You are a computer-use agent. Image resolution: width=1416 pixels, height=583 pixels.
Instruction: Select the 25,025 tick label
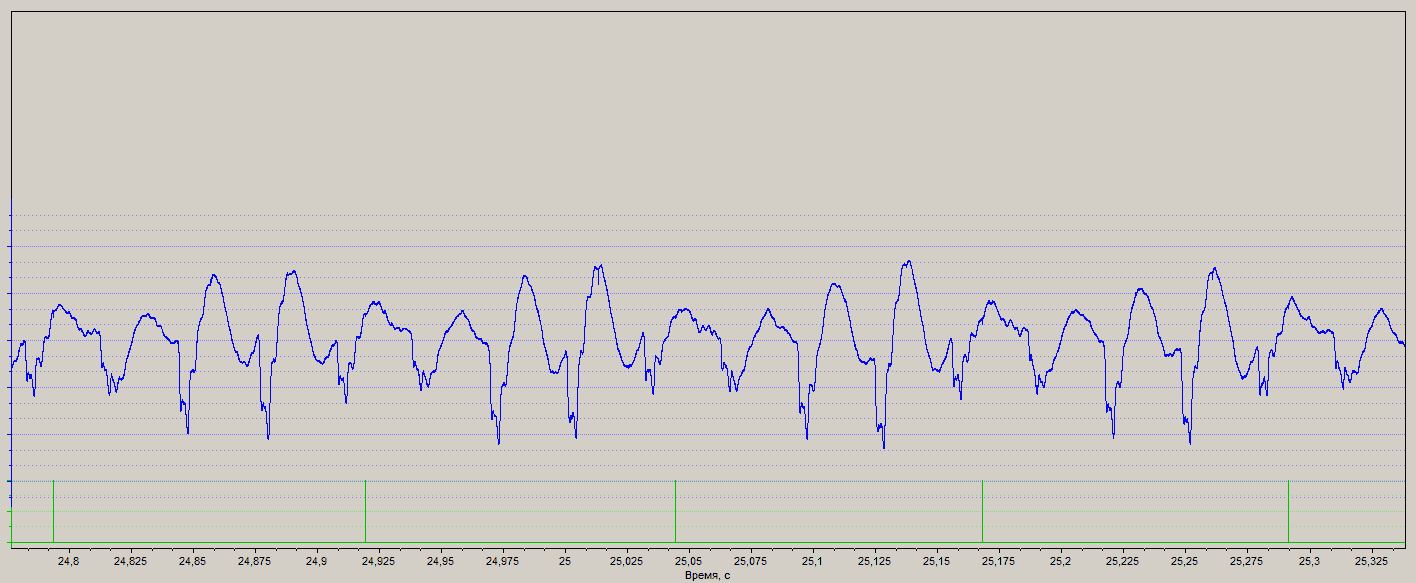(x=627, y=561)
